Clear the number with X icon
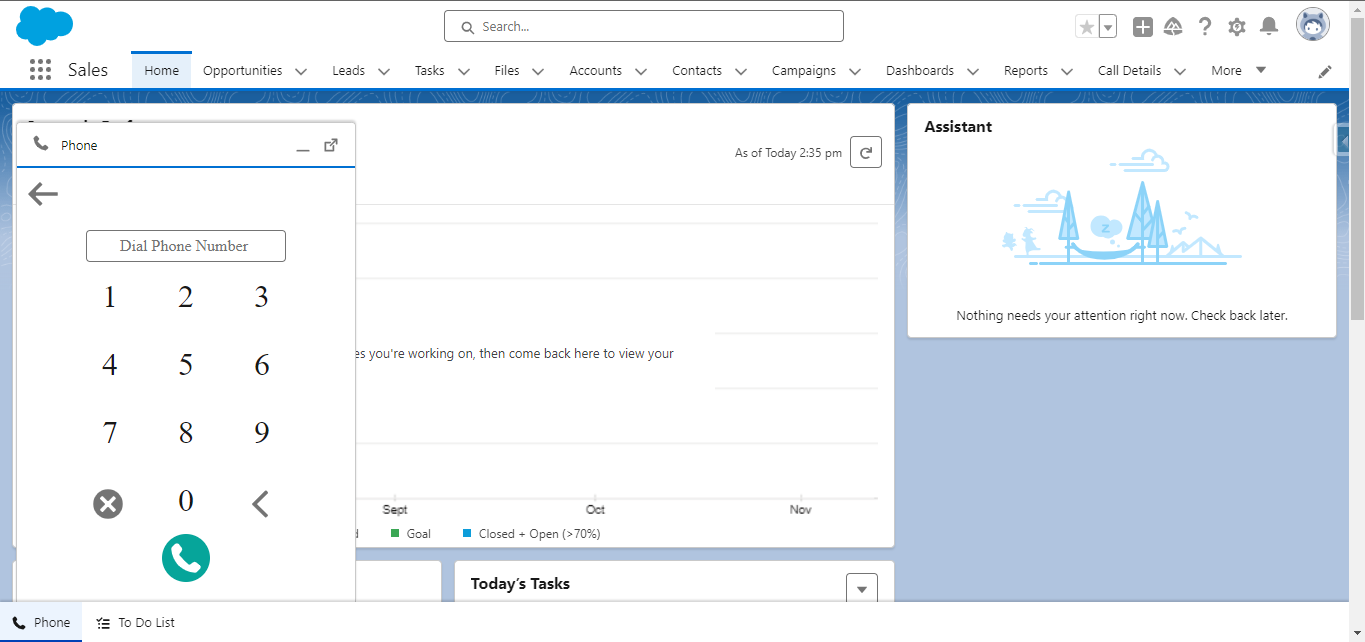The image size is (1365, 642). pos(108,504)
